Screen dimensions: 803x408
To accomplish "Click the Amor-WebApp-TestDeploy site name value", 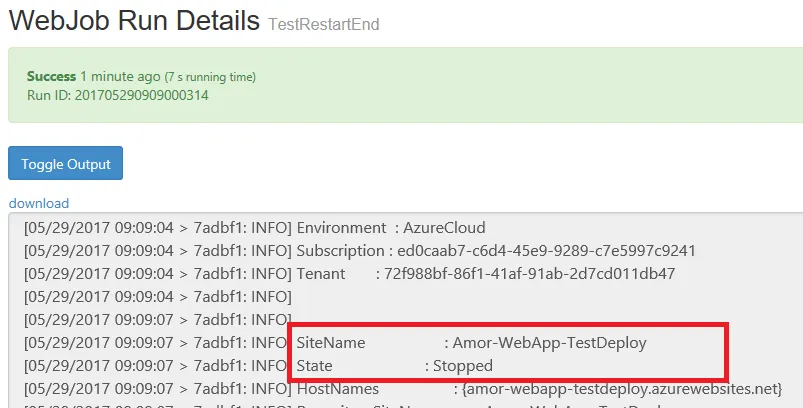I will pyautogui.click(x=549, y=343).
